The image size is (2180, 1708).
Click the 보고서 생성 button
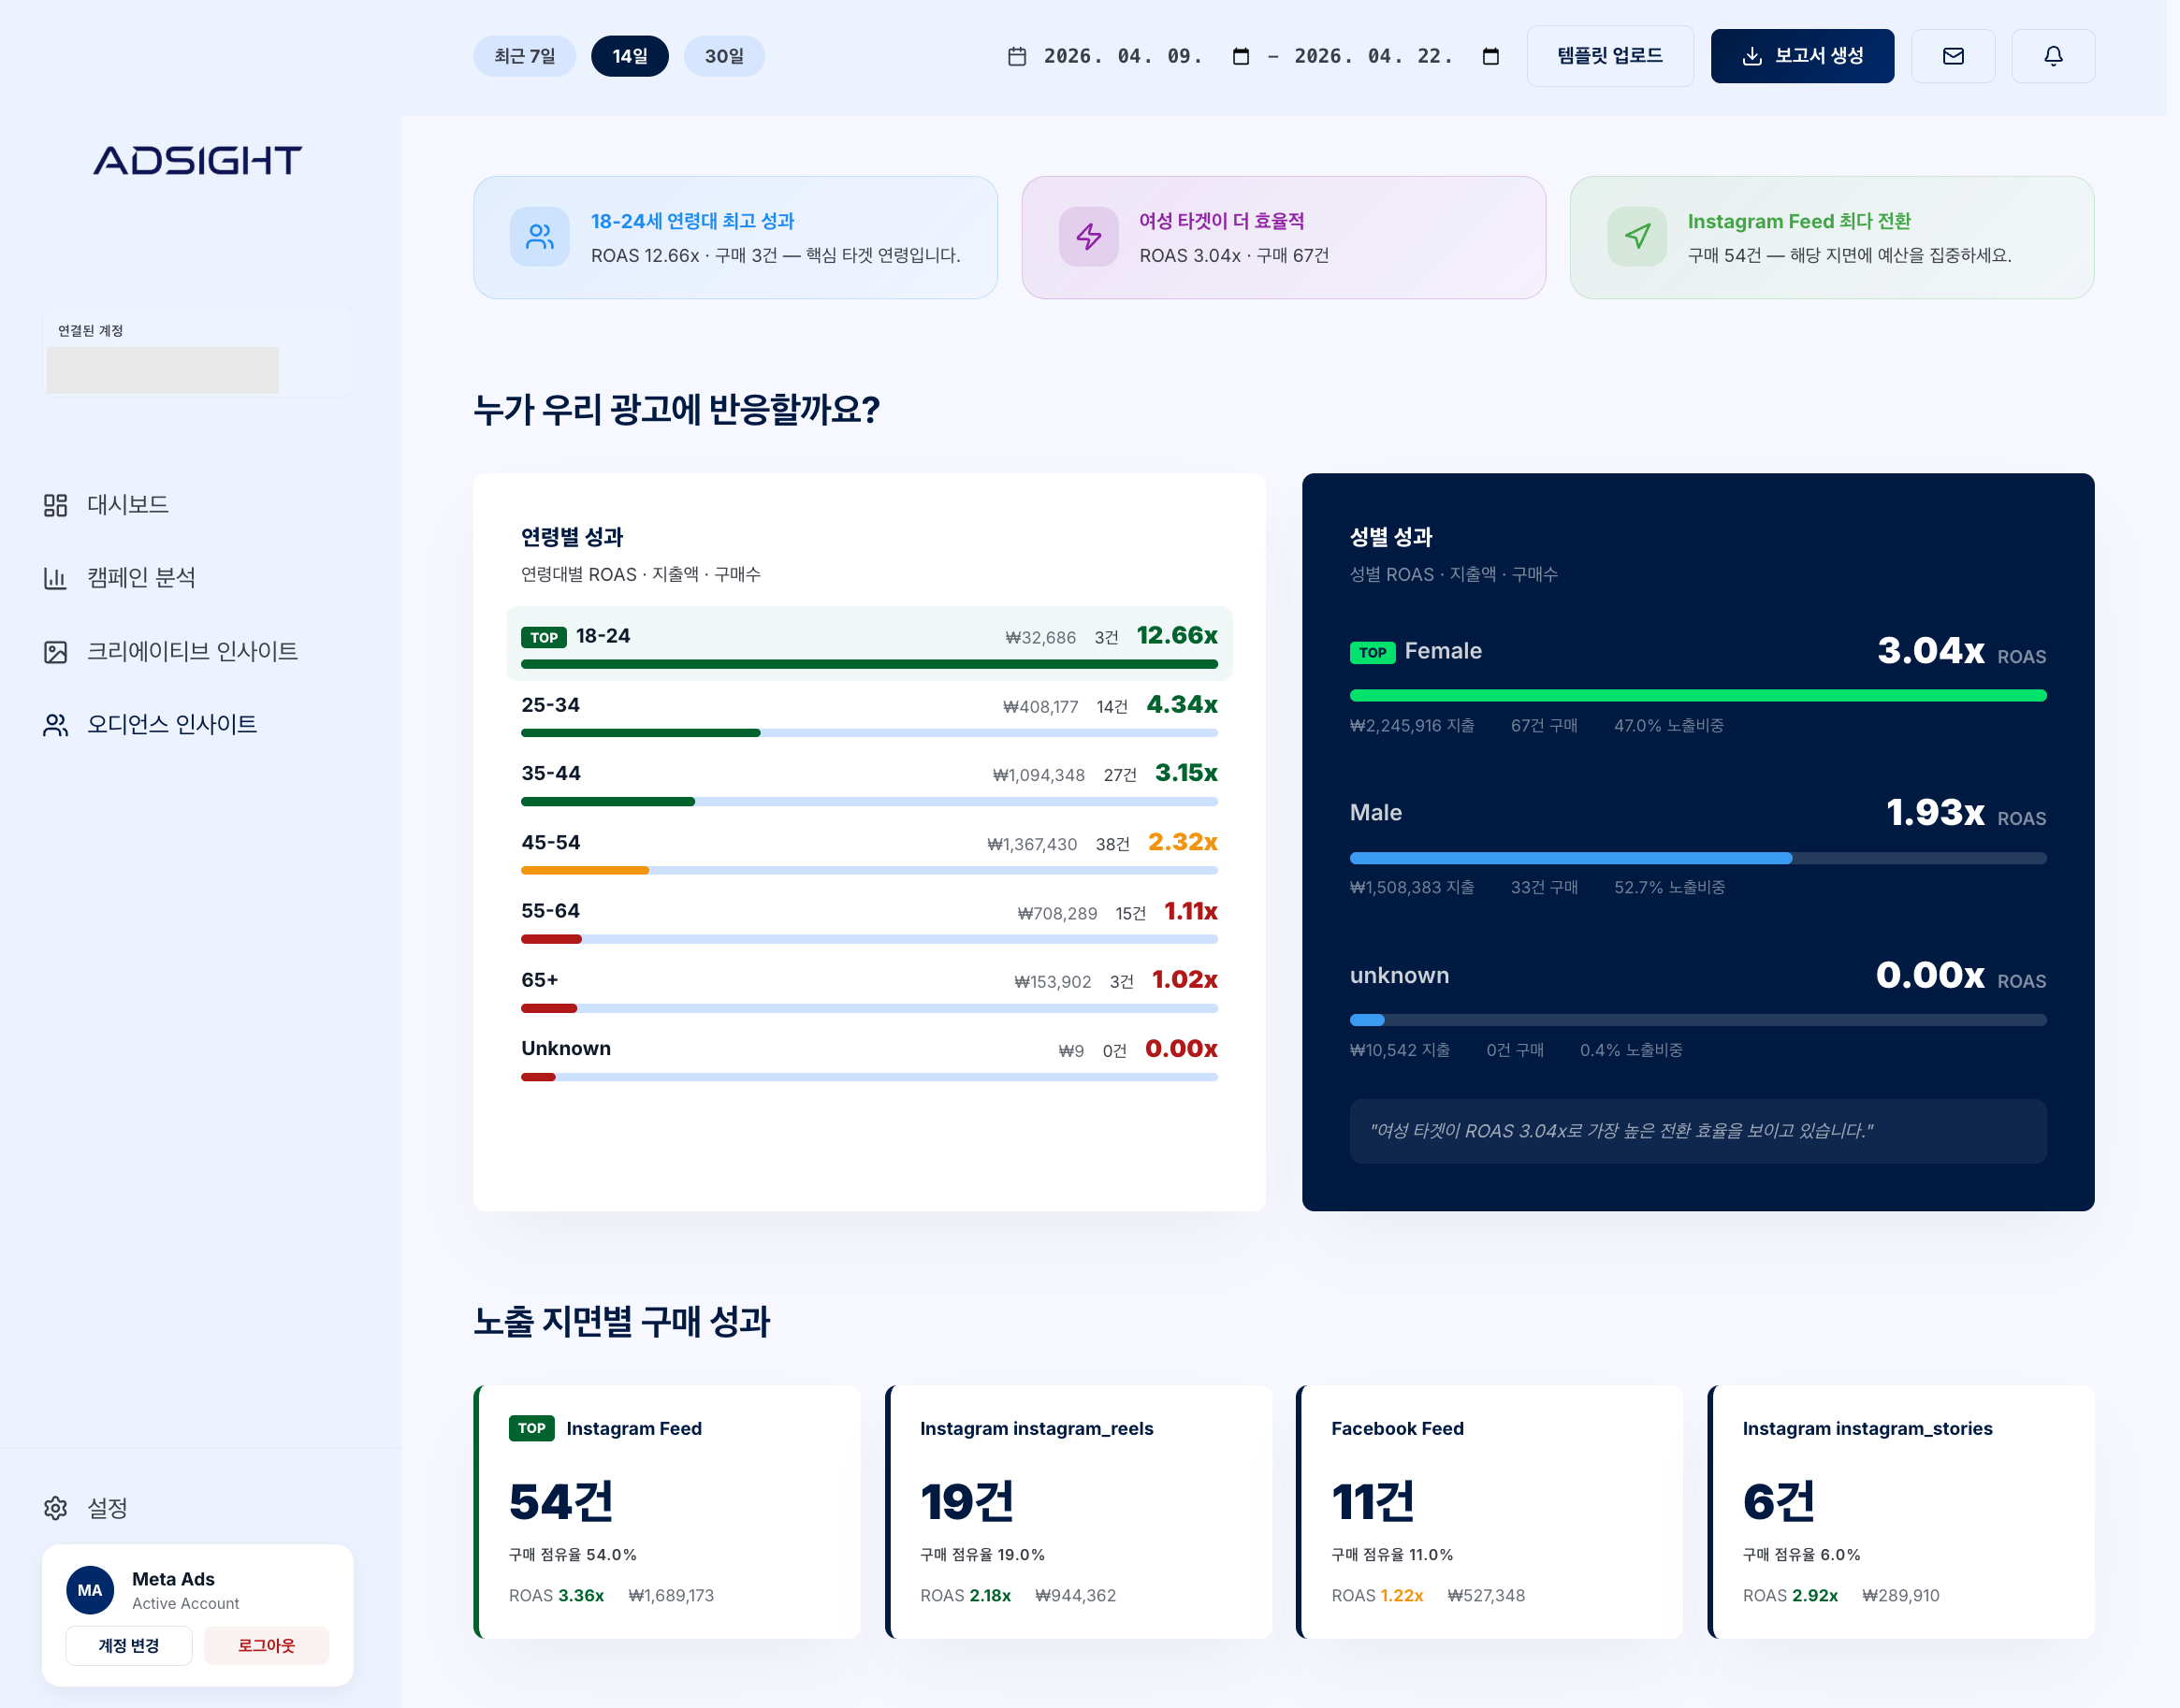click(1801, 56)
